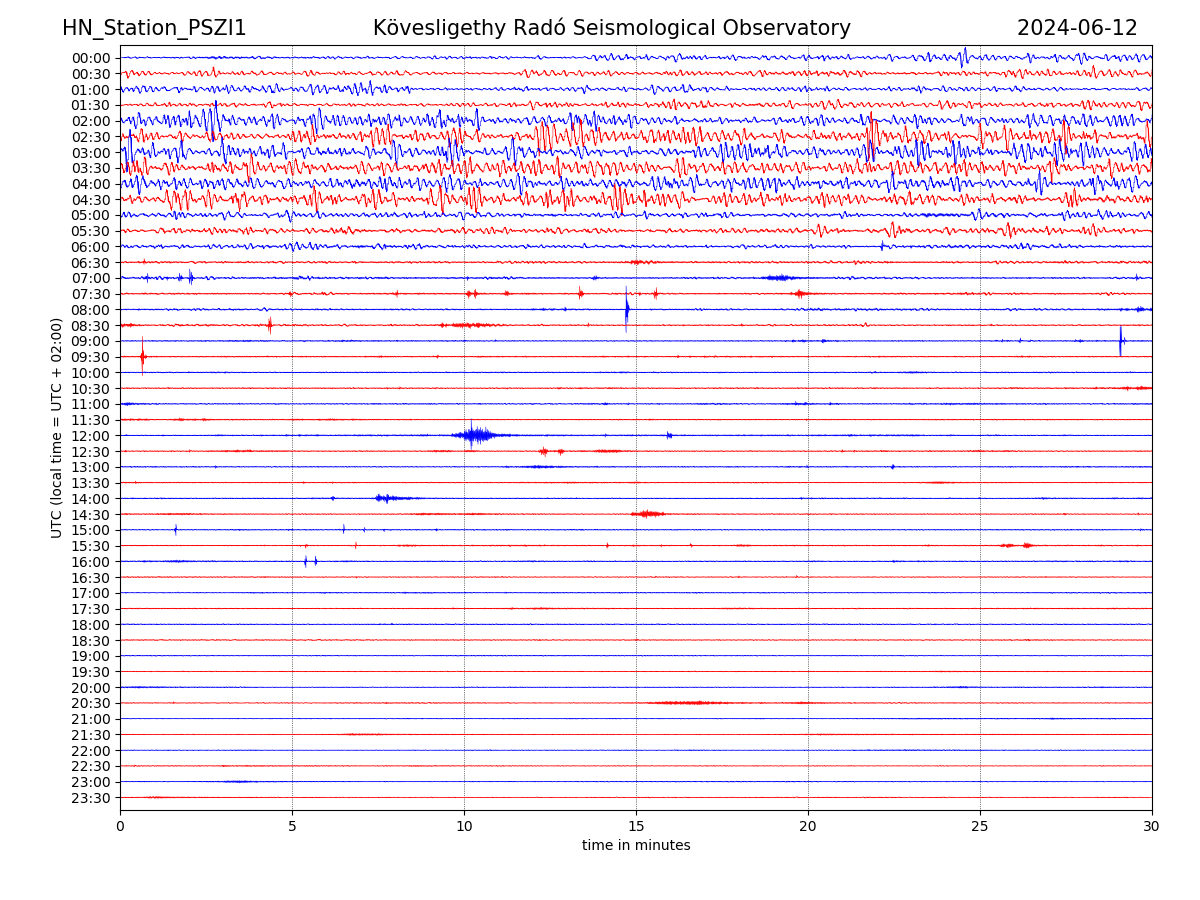Click the red spike at start of 09:30 trace
The width and height of the screenshot is (1200, 900).
click(143, 356)
